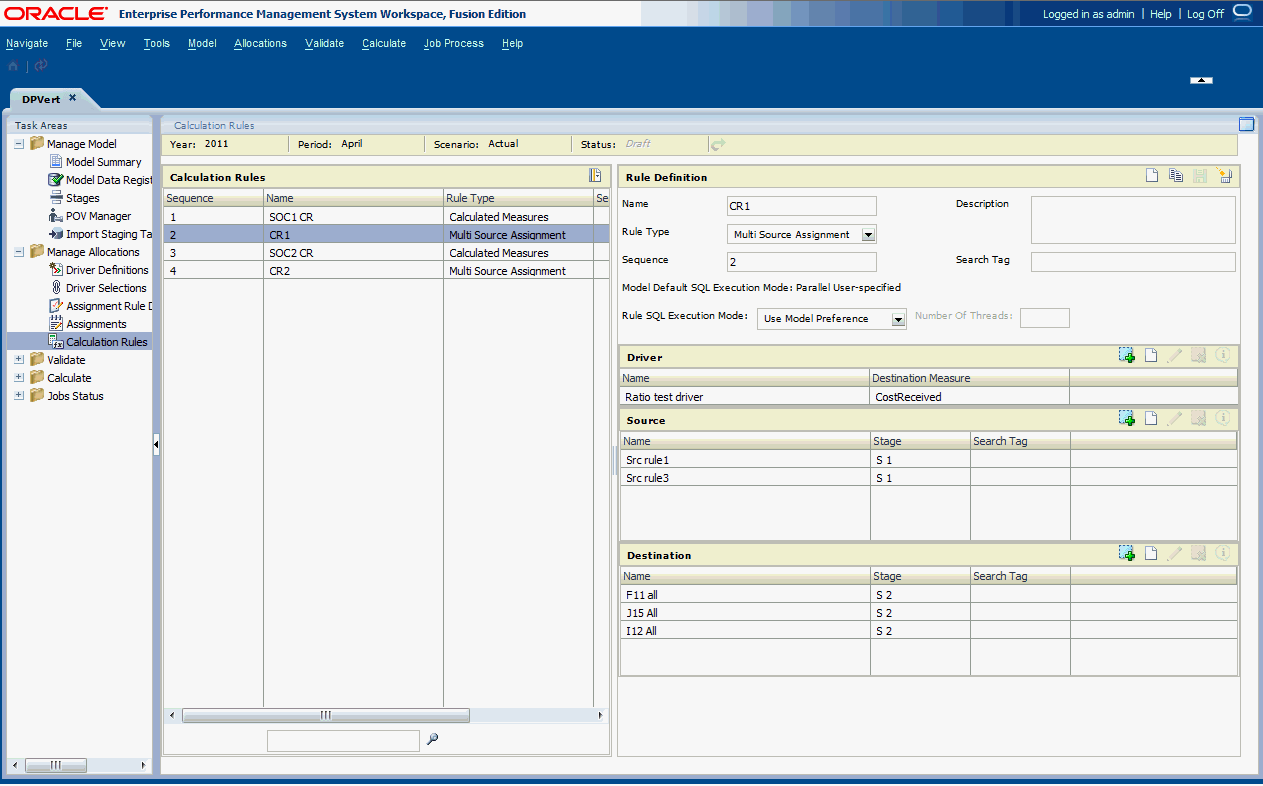Click the Log Off link
The width and height of the screenshot is (1263, 786).
click(1205, 14)
